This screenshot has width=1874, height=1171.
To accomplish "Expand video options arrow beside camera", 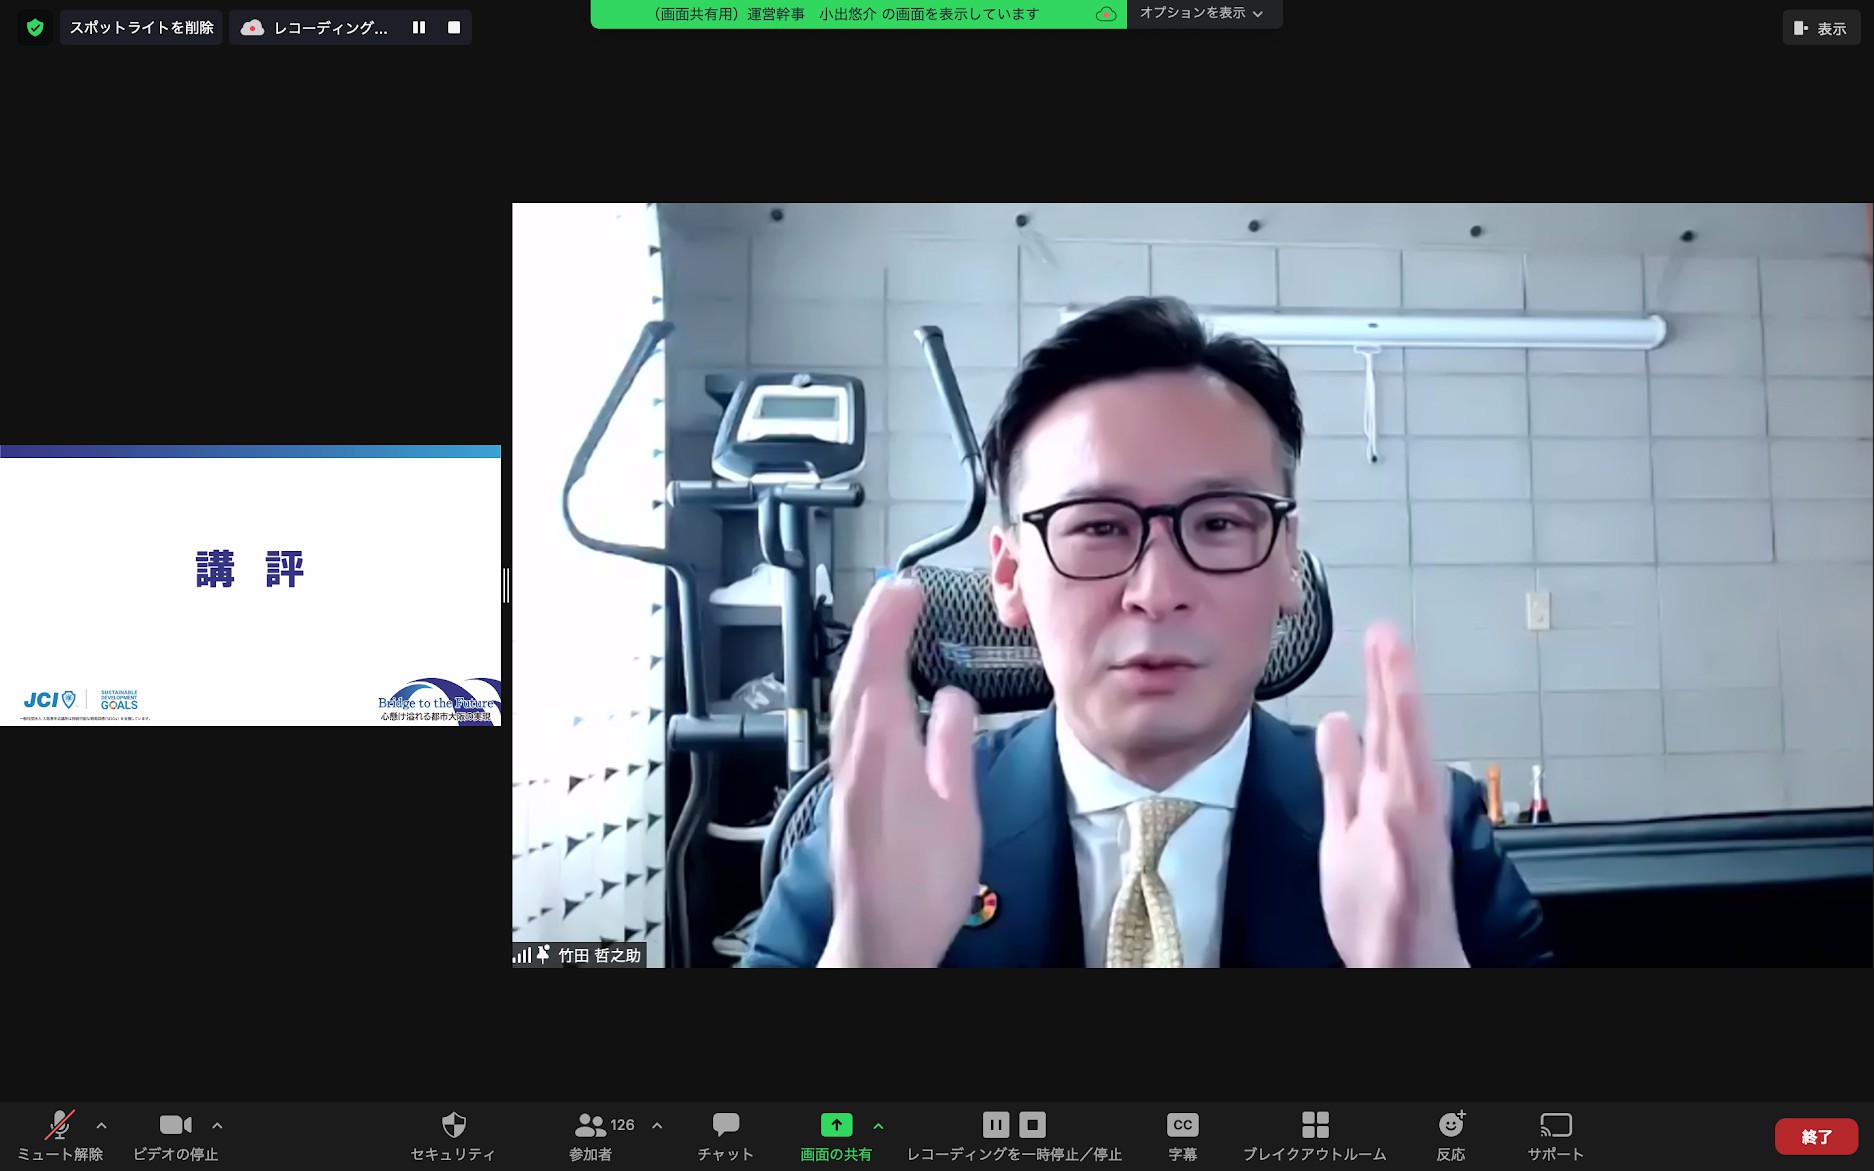I will (217, 1126).
